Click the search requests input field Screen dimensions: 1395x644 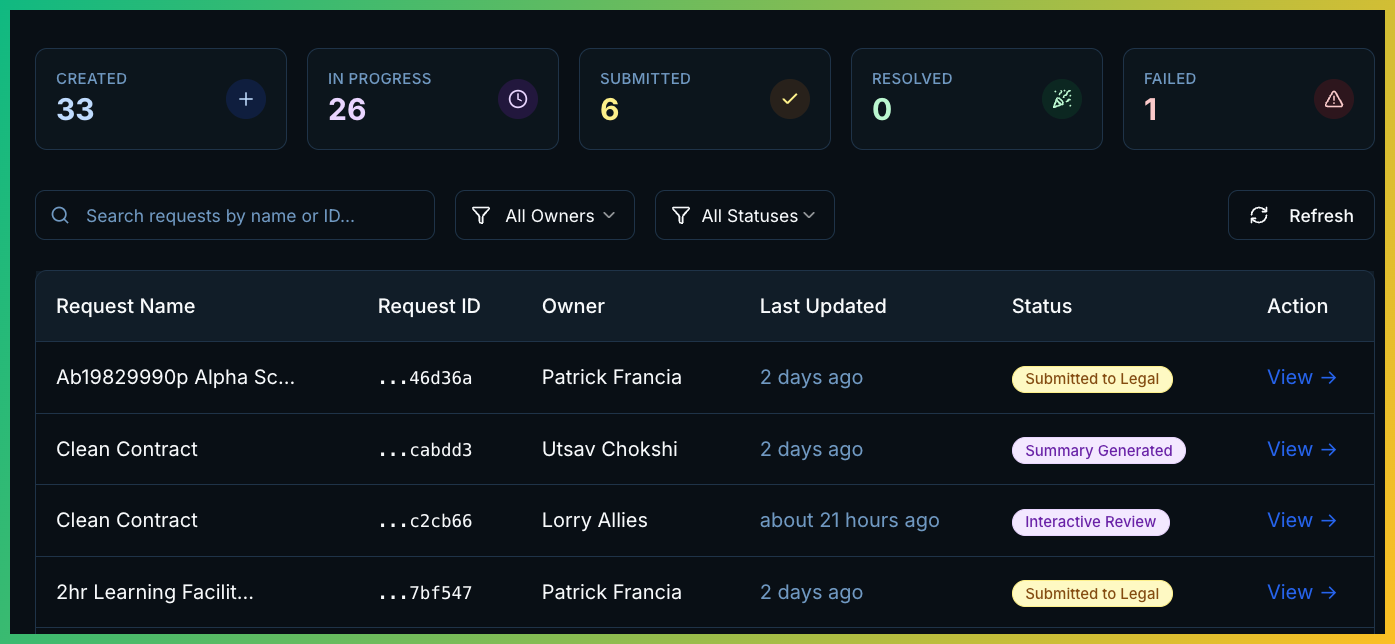click(235, 215)
